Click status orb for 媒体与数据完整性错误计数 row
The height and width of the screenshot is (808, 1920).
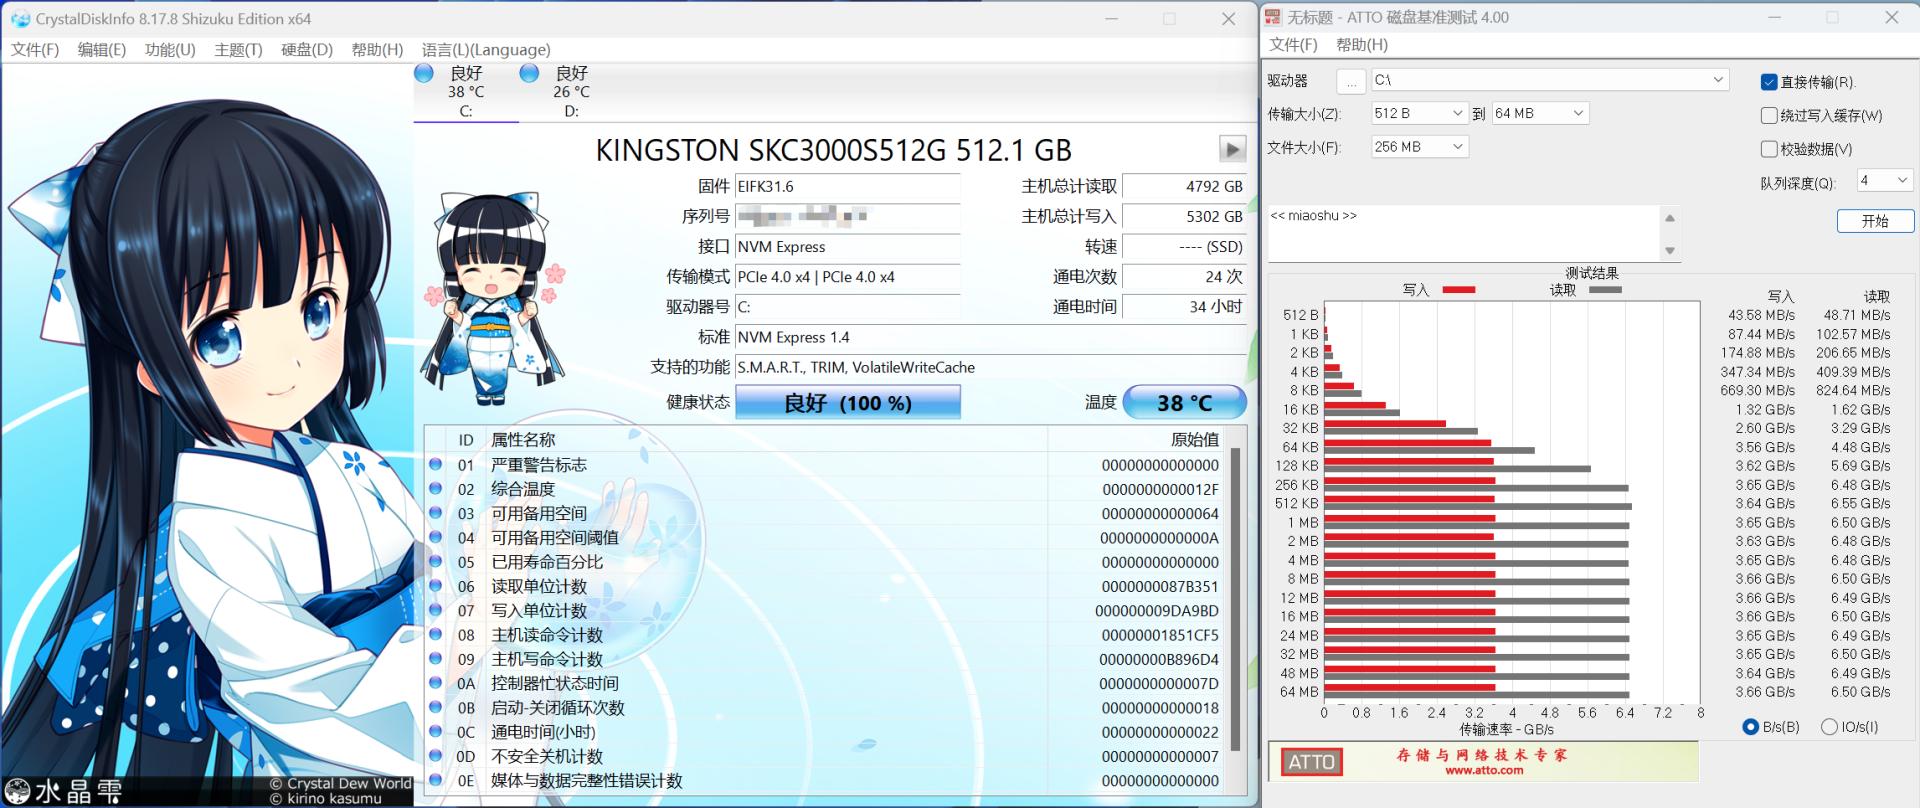click(435, 781)
